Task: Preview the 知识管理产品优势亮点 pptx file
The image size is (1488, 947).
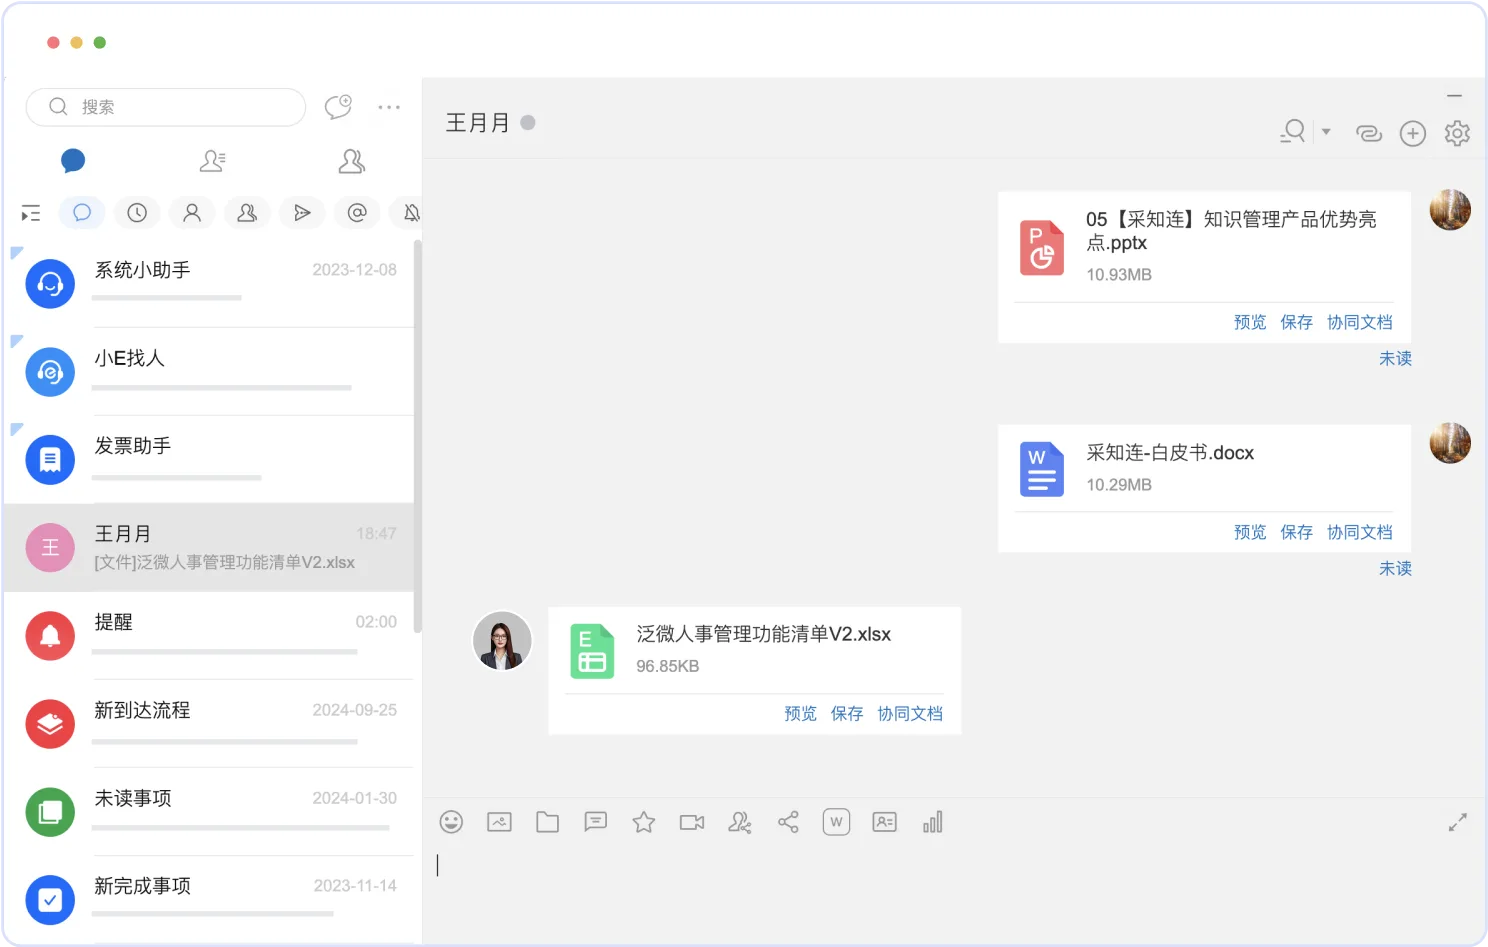Action: tap(1250, 322)
